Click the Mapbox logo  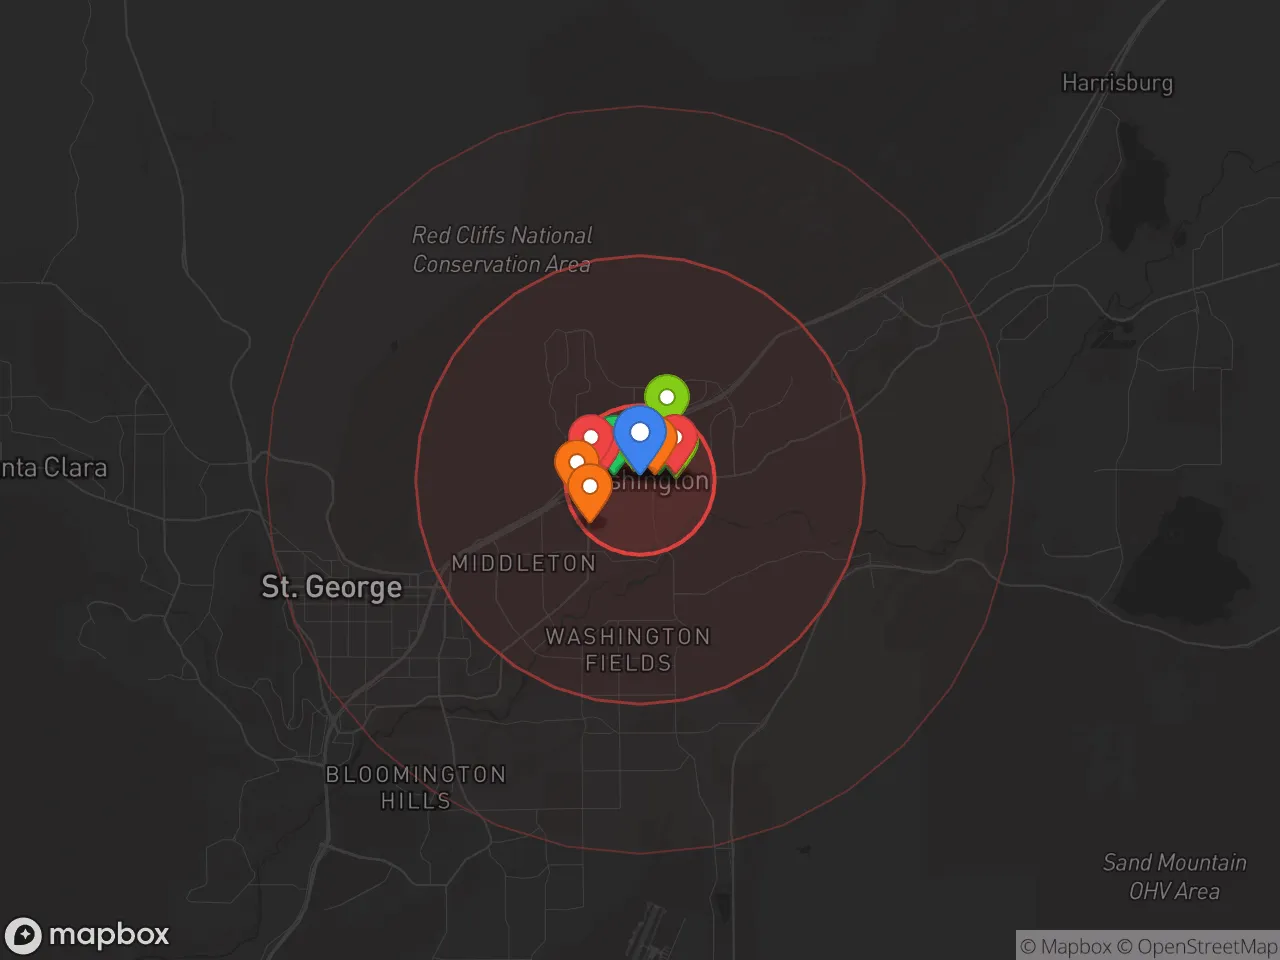[88, 935]
